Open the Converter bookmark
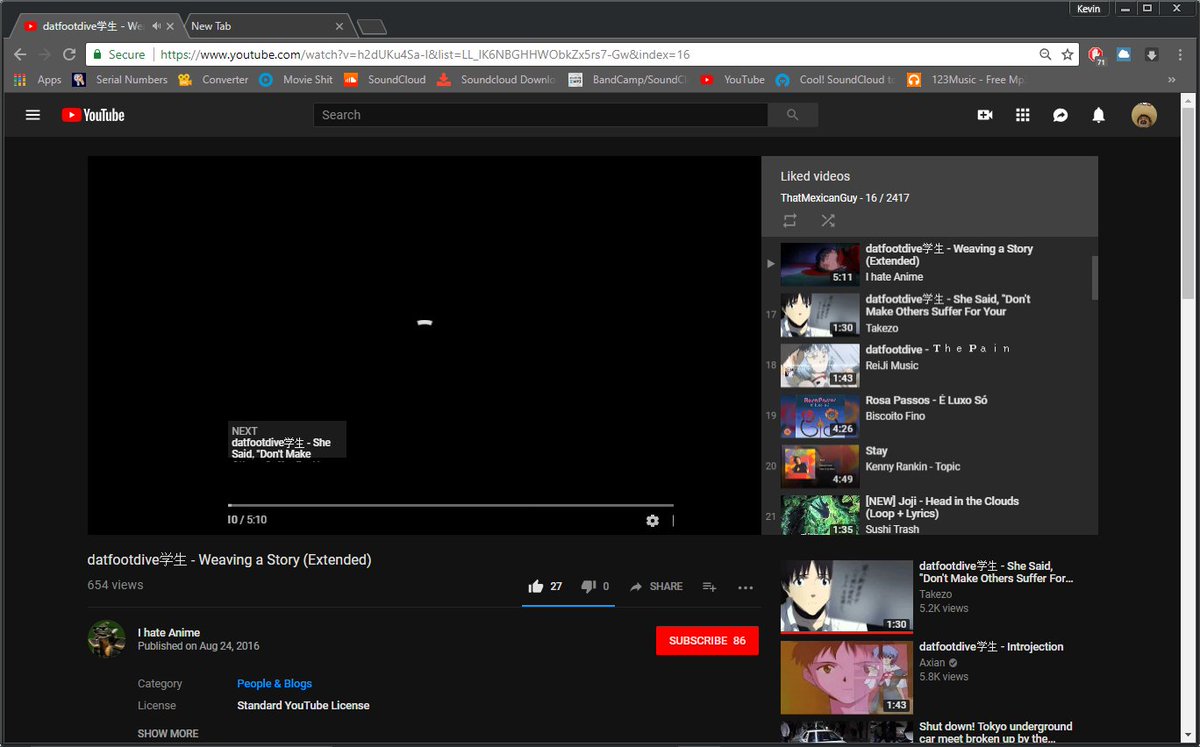Viewport: 1200px width, 747px height. click(214, 80)
